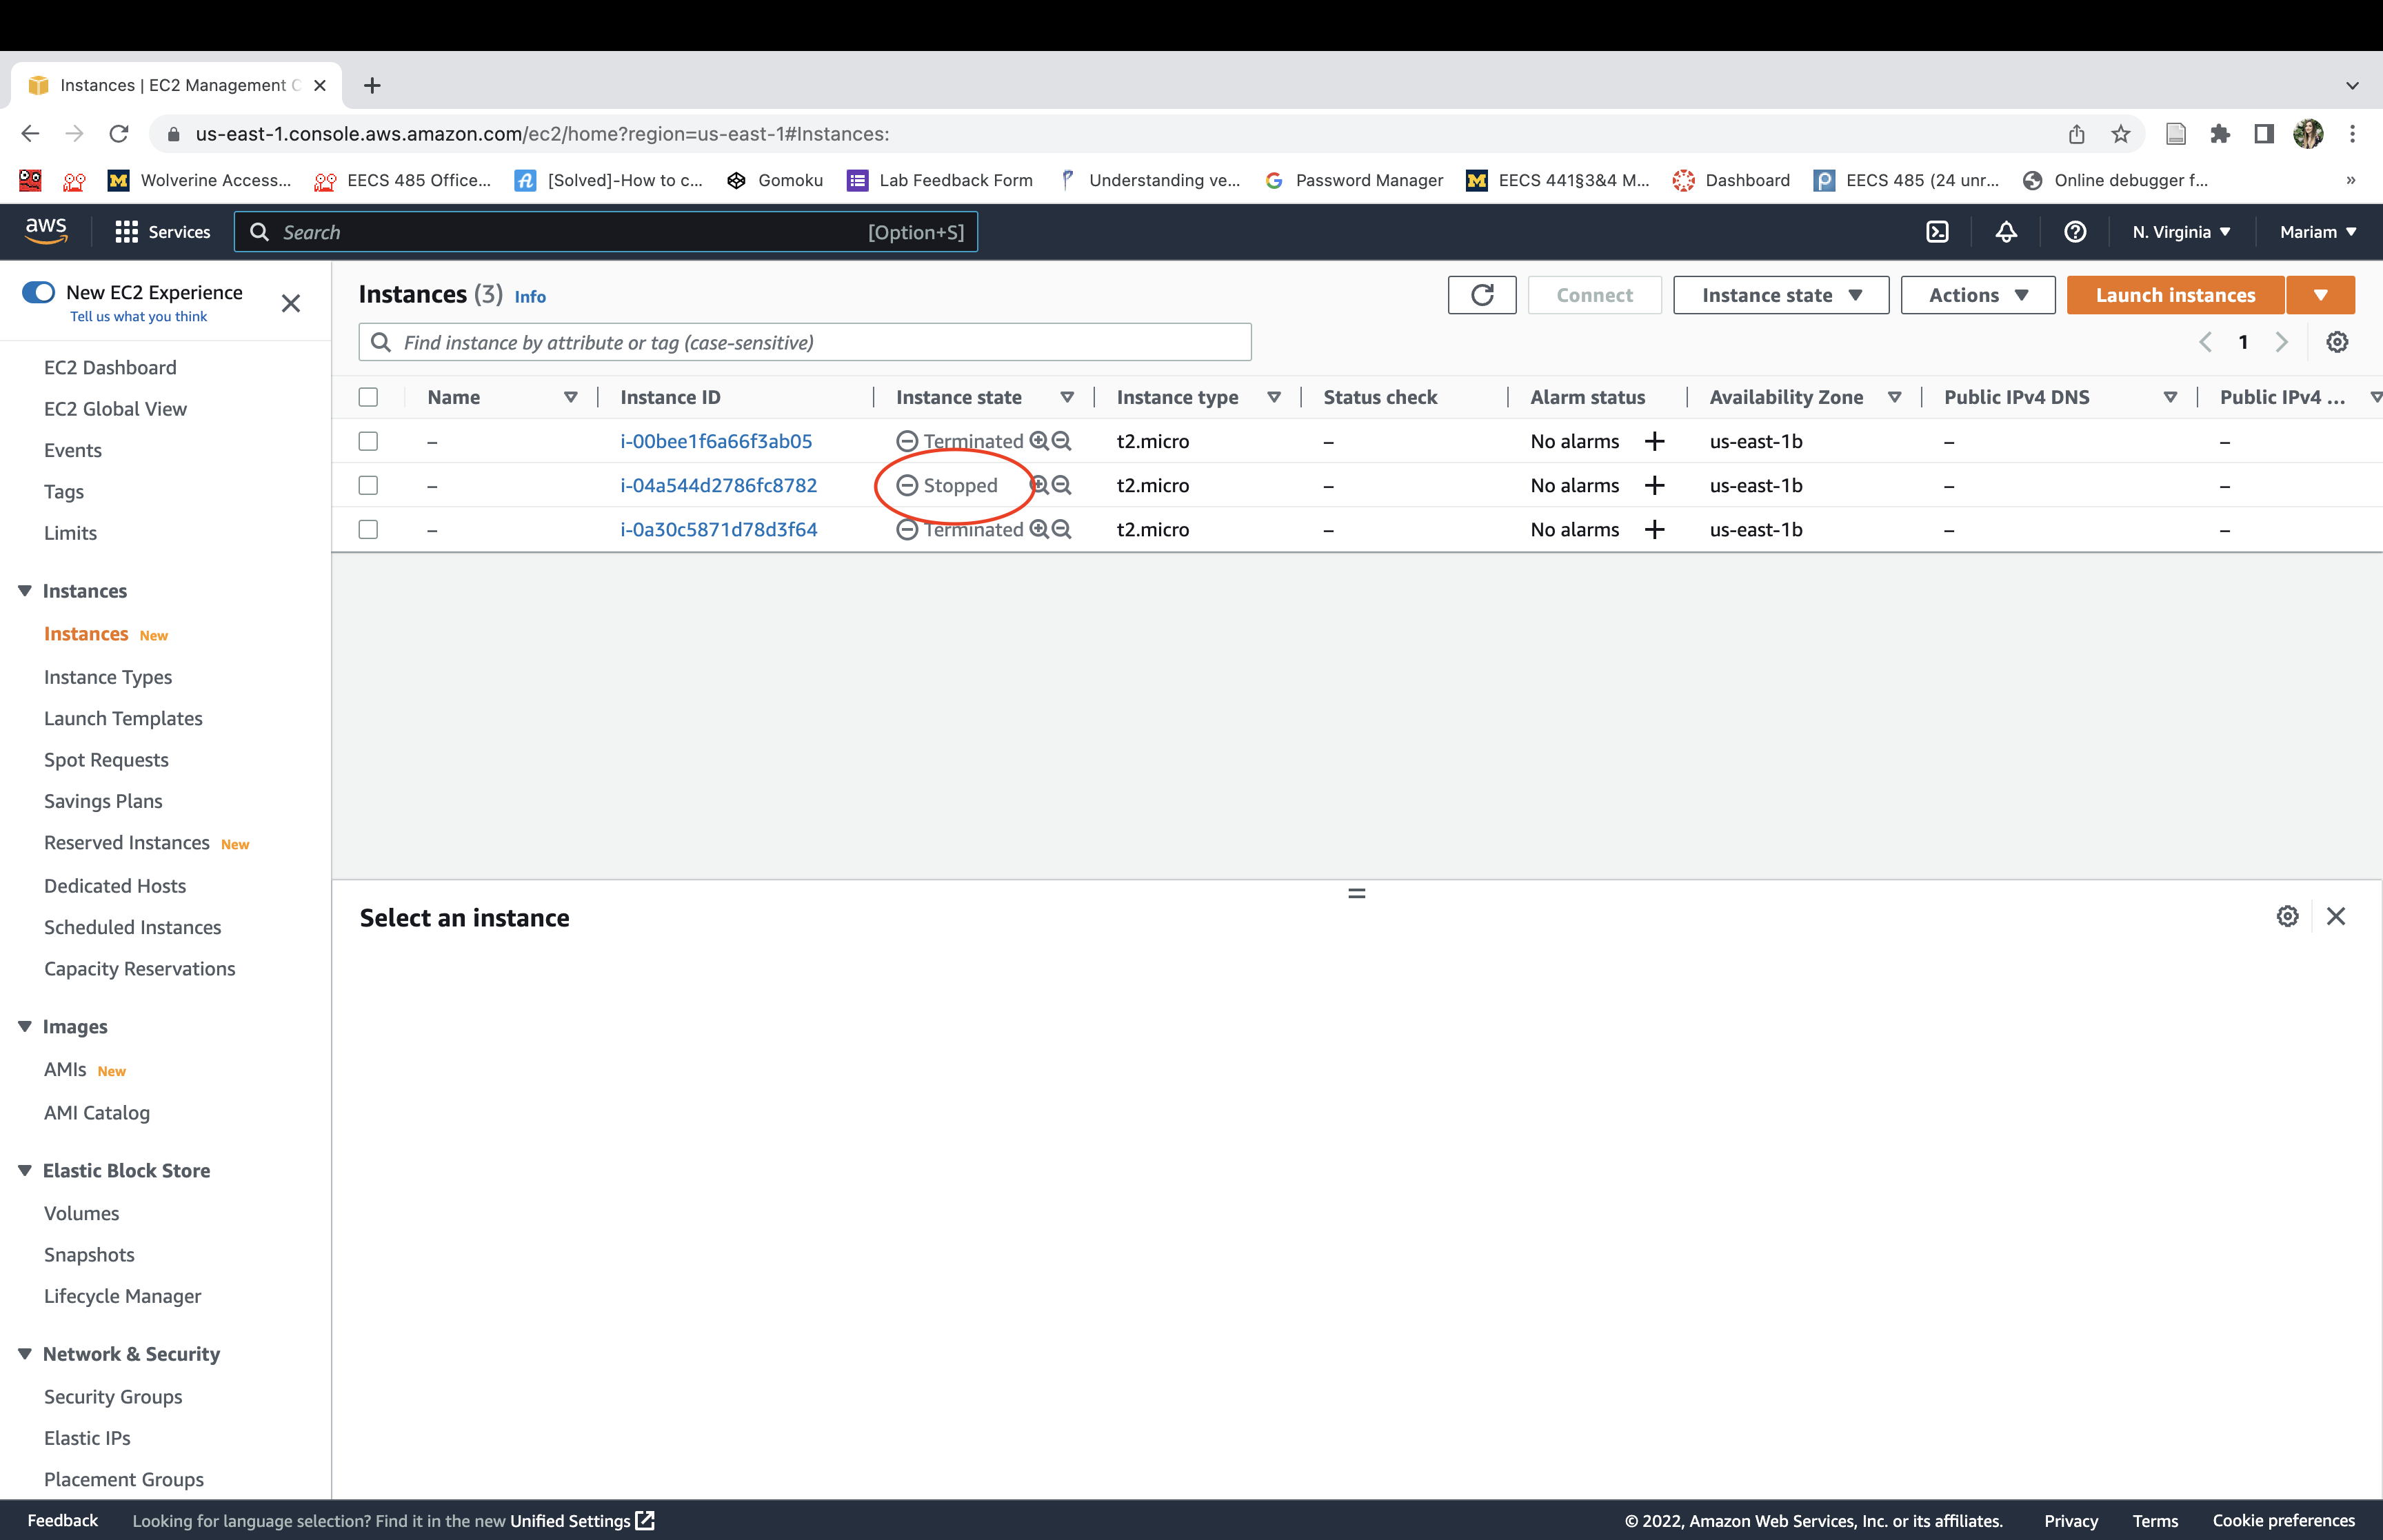Toggle the New EC2 Experience switch
Screen dimensions: 2383x1540
(39, 292)
